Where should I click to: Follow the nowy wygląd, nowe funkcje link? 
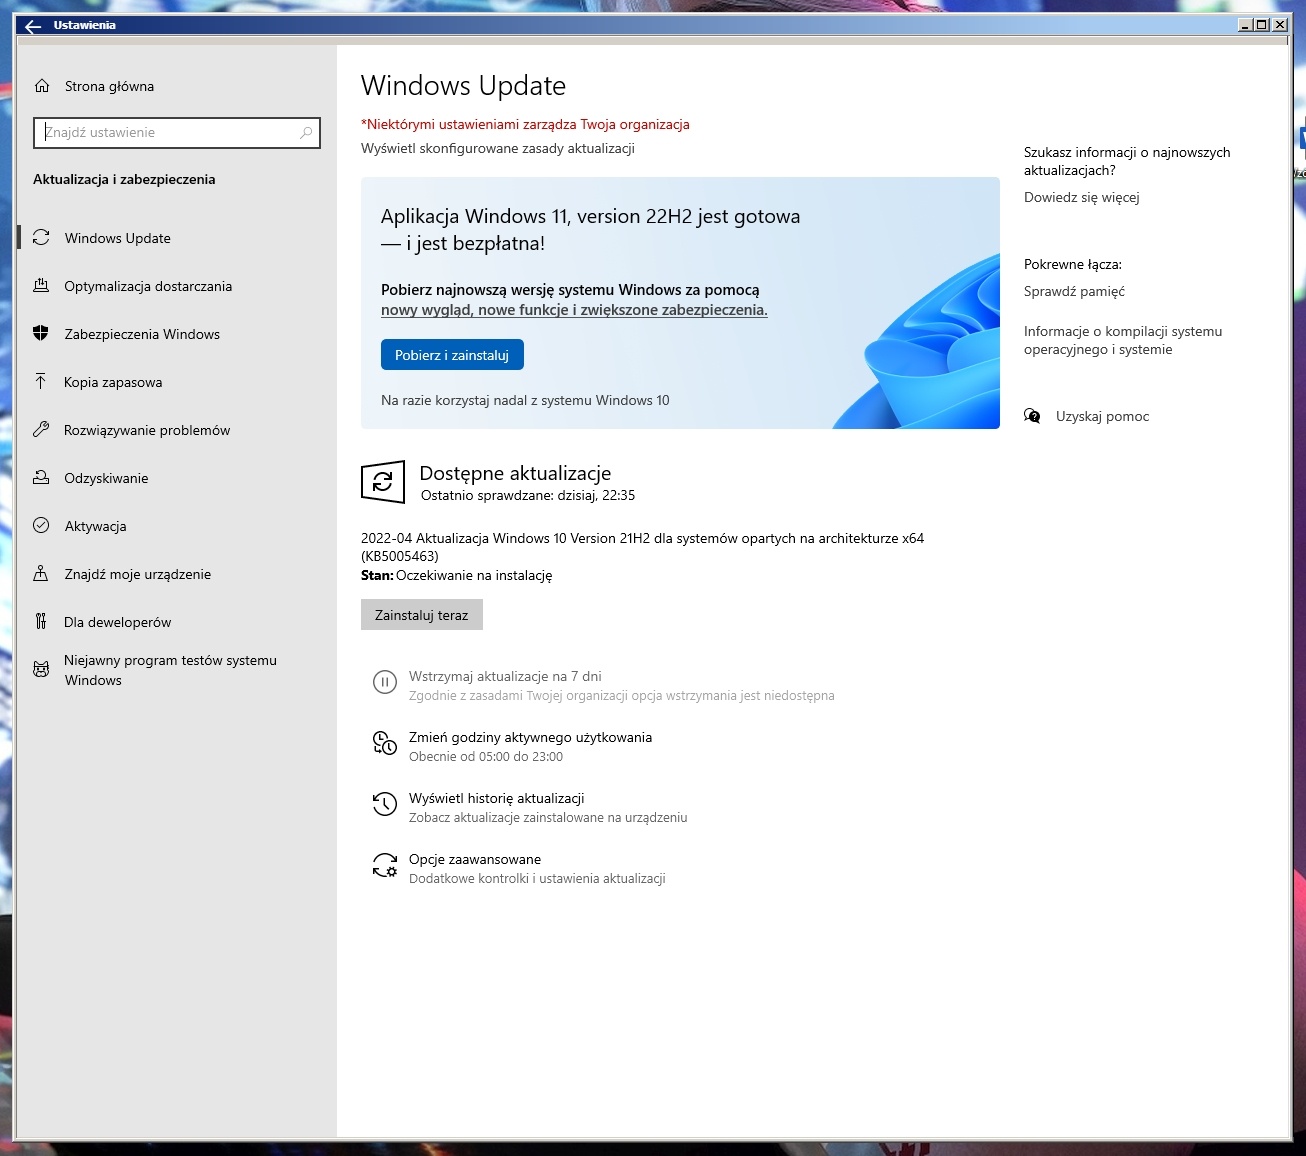click(x=574, y=310)
